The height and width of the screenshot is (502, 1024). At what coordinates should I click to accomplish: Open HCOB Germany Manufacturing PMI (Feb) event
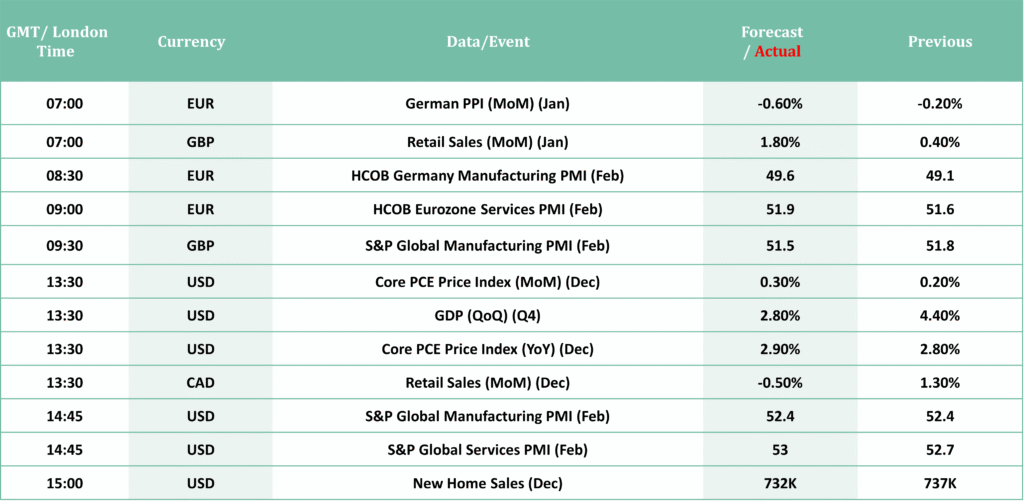(488, 175)
